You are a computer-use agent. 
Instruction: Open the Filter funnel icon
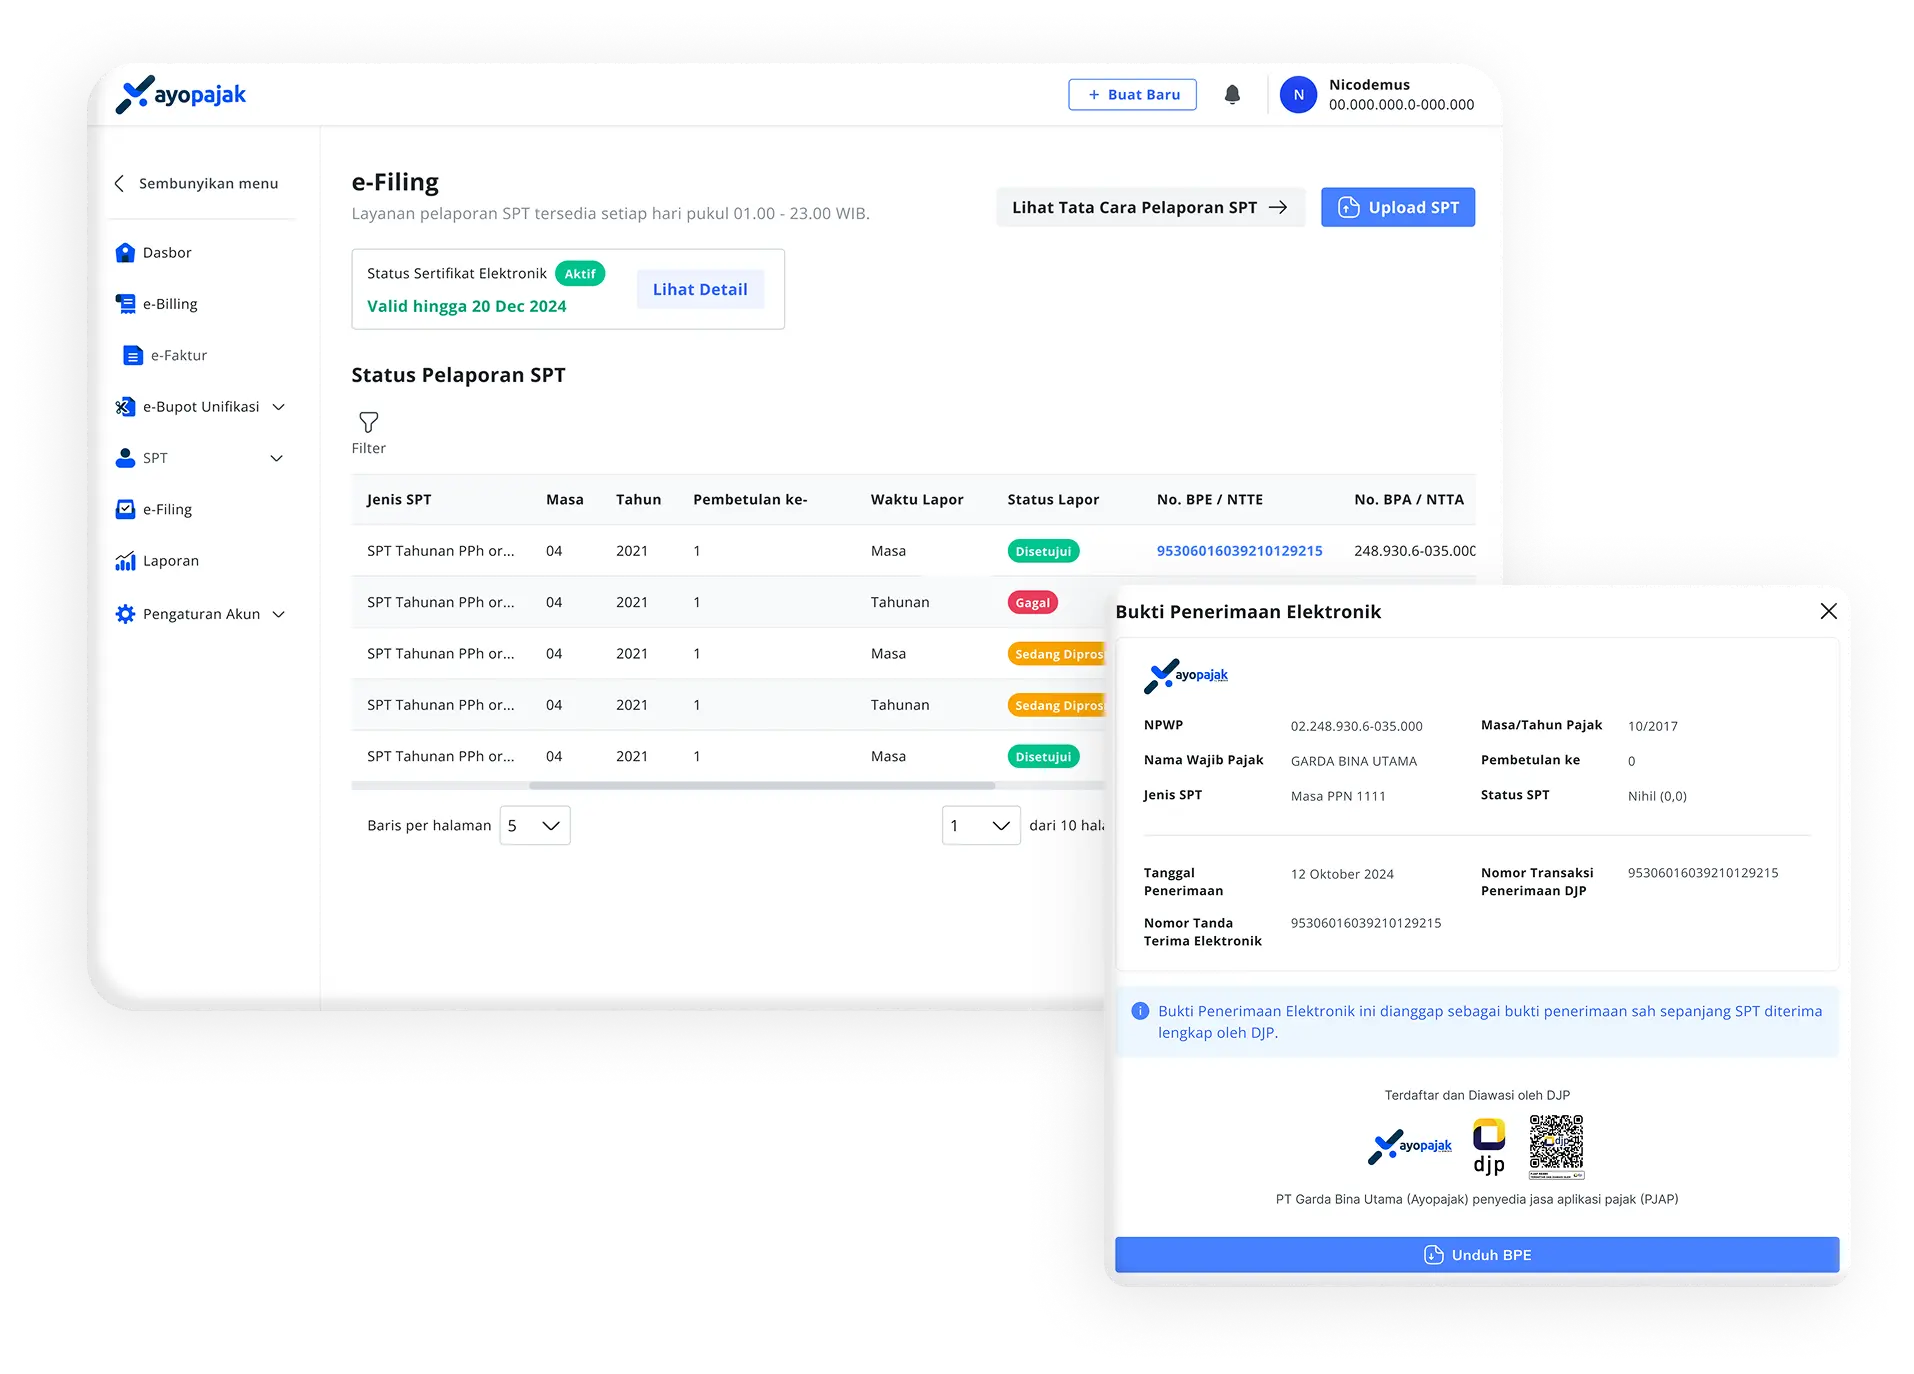[368, 423]
